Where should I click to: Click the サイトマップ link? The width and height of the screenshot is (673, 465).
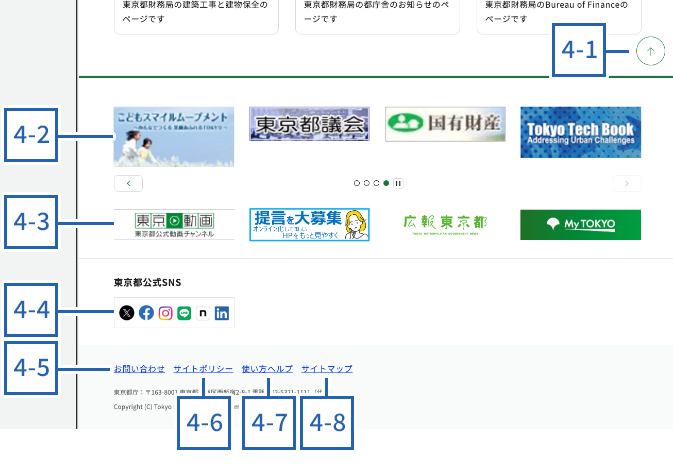[327, 369]
